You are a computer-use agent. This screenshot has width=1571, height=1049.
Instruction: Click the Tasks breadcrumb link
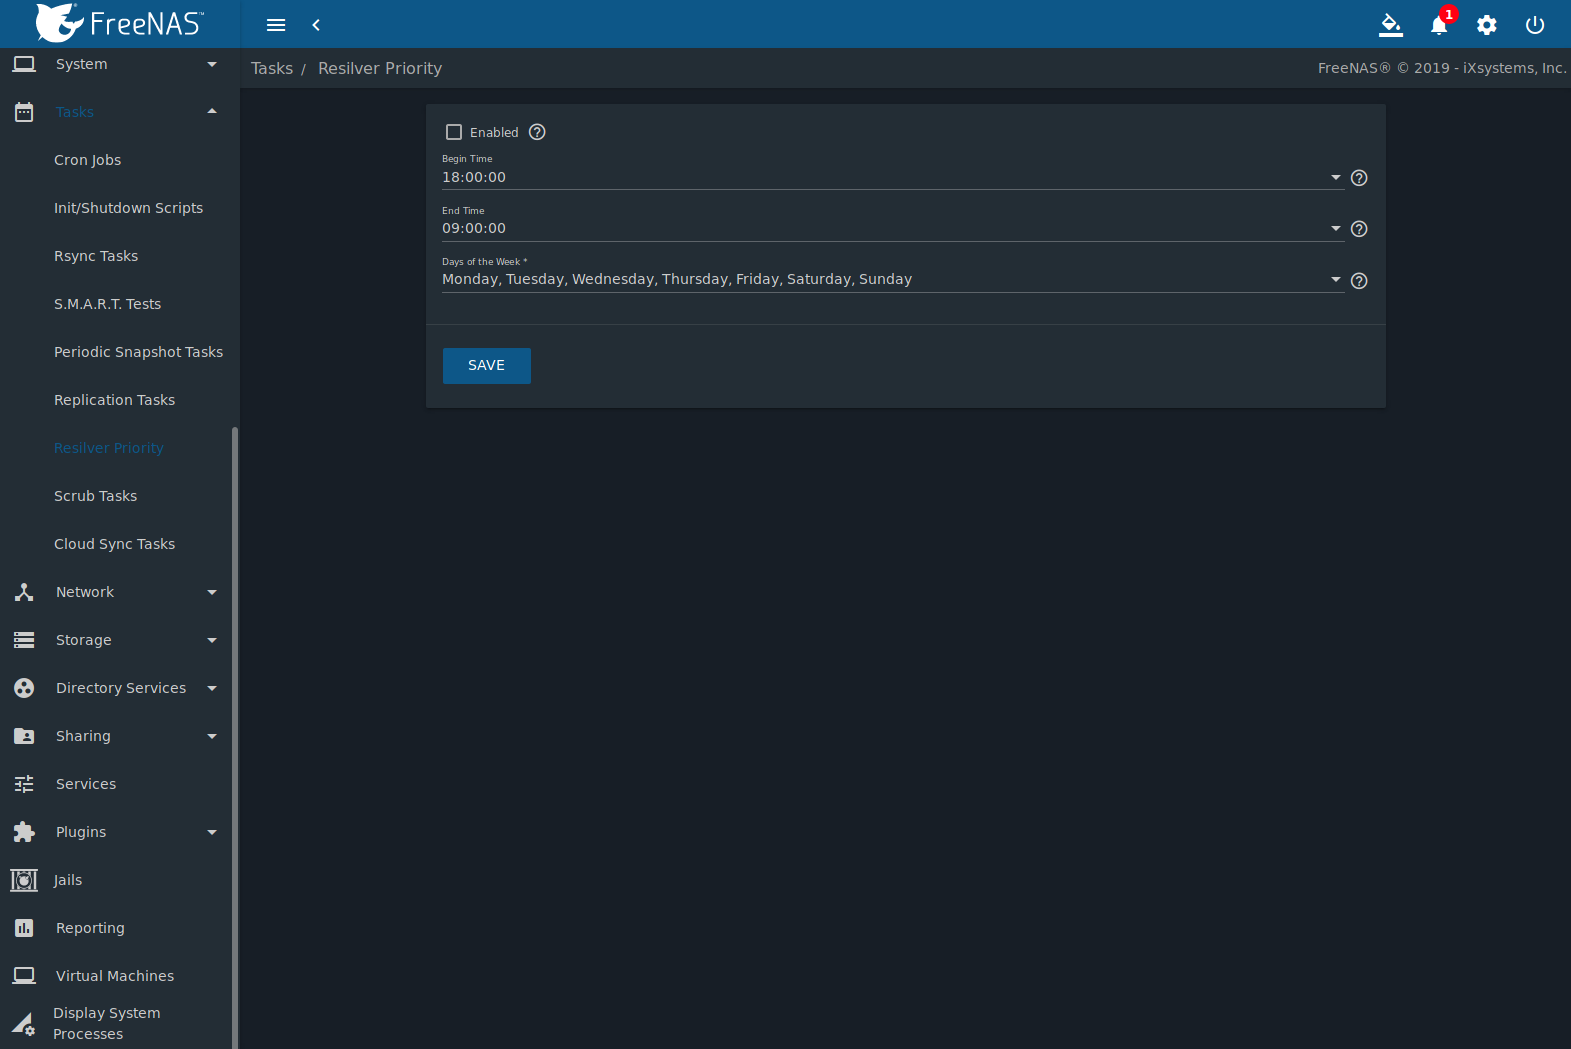click(272, 68)
